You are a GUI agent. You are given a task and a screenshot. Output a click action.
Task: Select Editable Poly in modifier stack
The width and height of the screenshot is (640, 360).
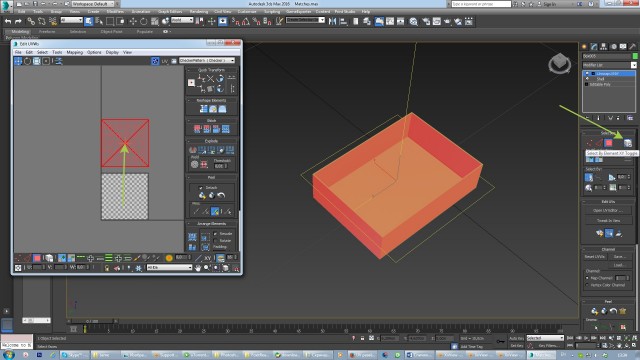pyautogui.click(x=600, y=84)
